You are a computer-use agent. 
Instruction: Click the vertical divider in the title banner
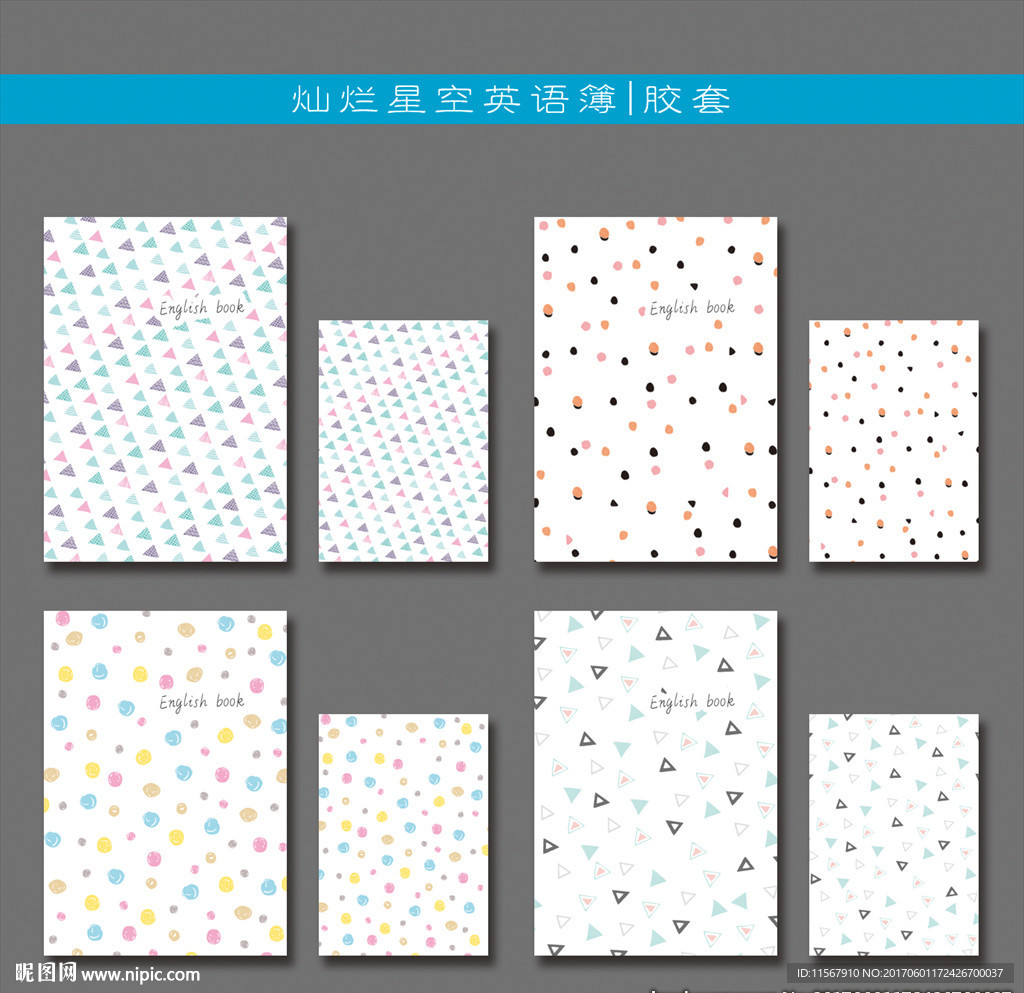(630, 99)
